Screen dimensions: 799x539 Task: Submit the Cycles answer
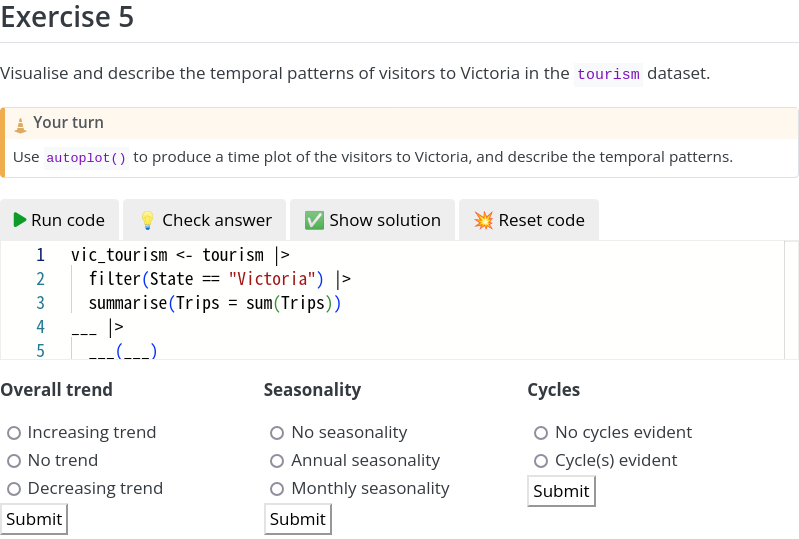tap(561, 491)
